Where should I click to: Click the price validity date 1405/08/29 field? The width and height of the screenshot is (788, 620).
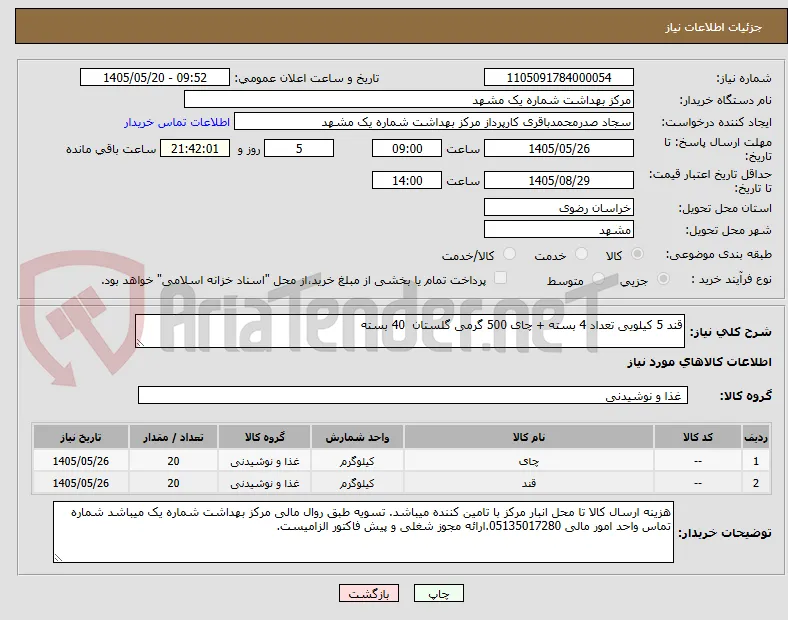[559, 180]
